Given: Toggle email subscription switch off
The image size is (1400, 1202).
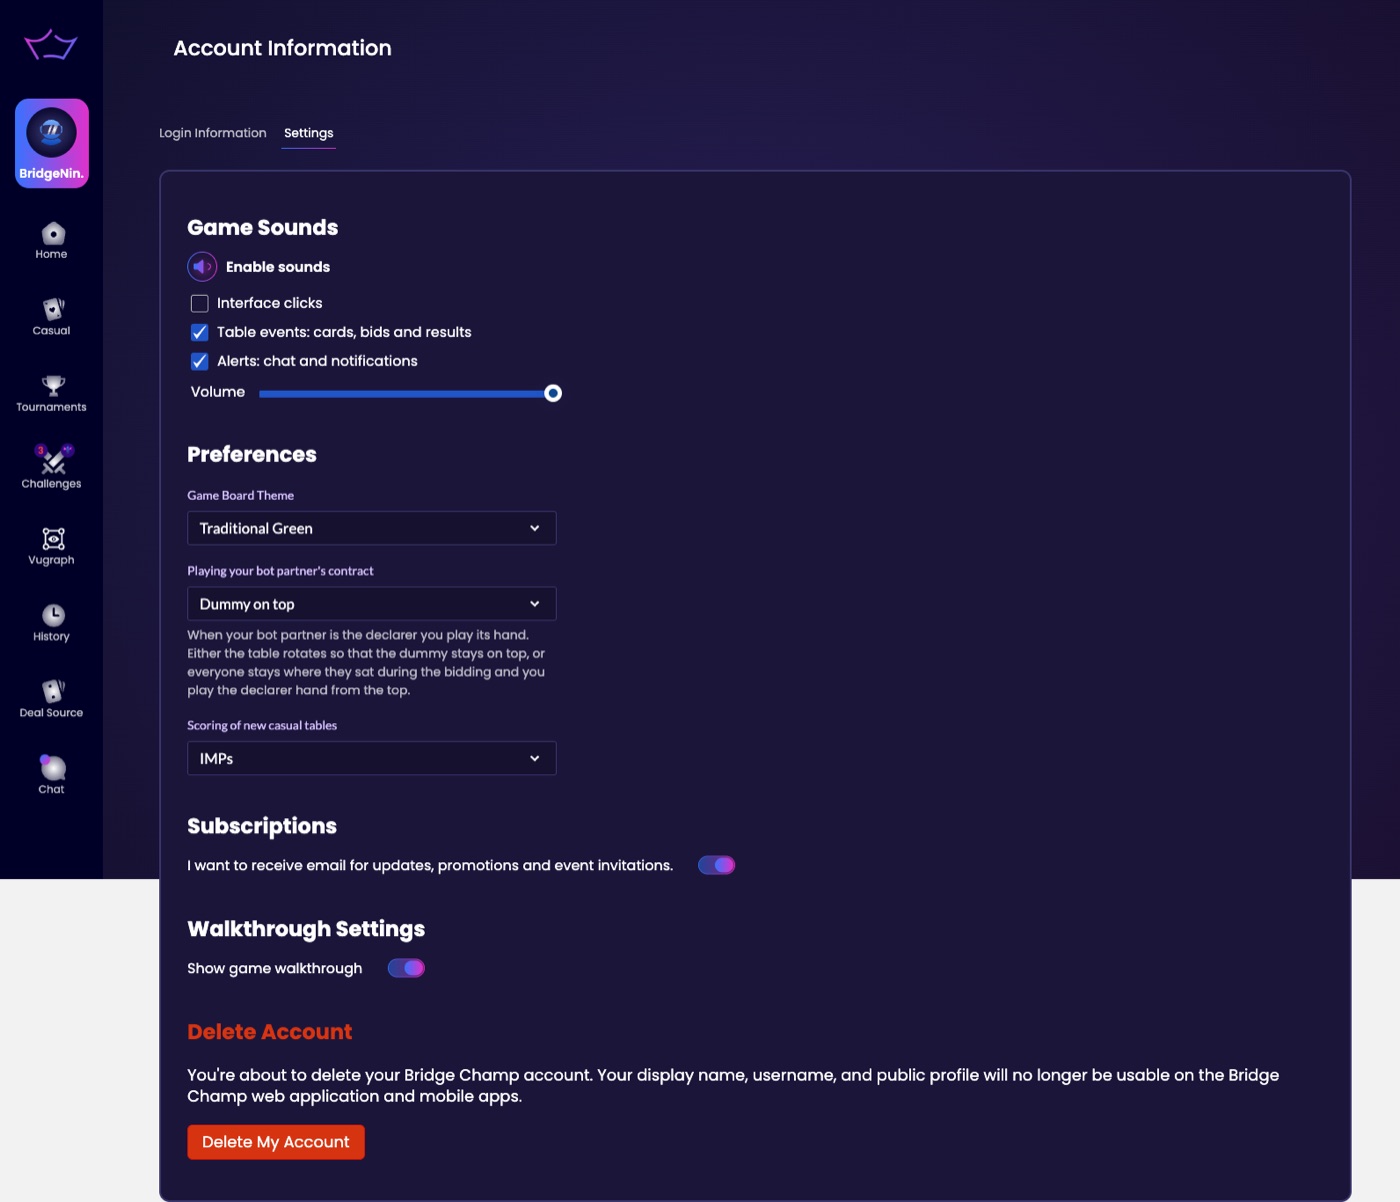Looking at the screenshot, I should (x=717, y=865).
